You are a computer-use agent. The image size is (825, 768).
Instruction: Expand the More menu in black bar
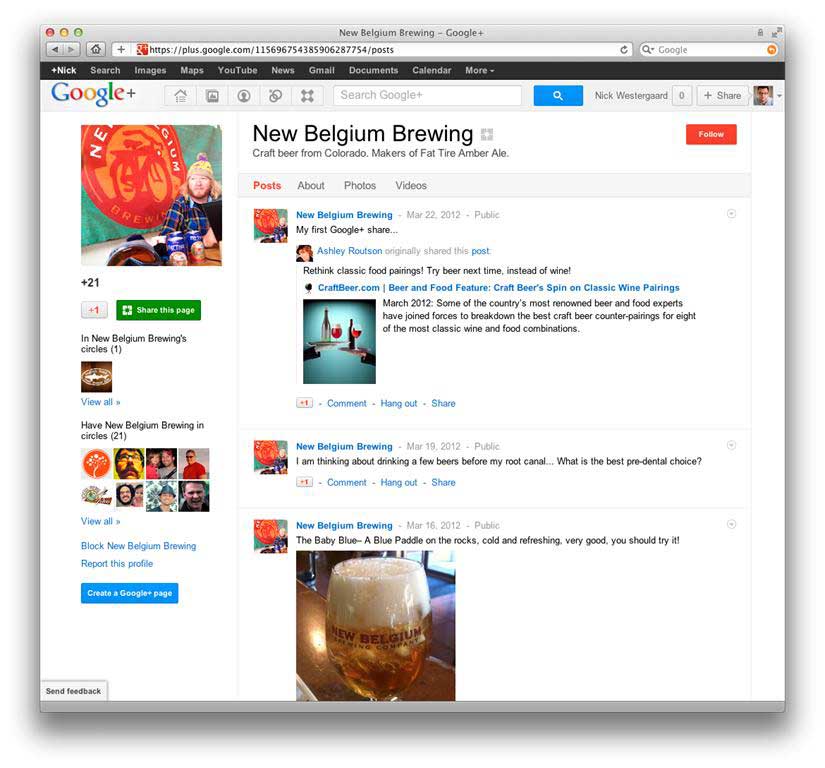pos(479,70)
